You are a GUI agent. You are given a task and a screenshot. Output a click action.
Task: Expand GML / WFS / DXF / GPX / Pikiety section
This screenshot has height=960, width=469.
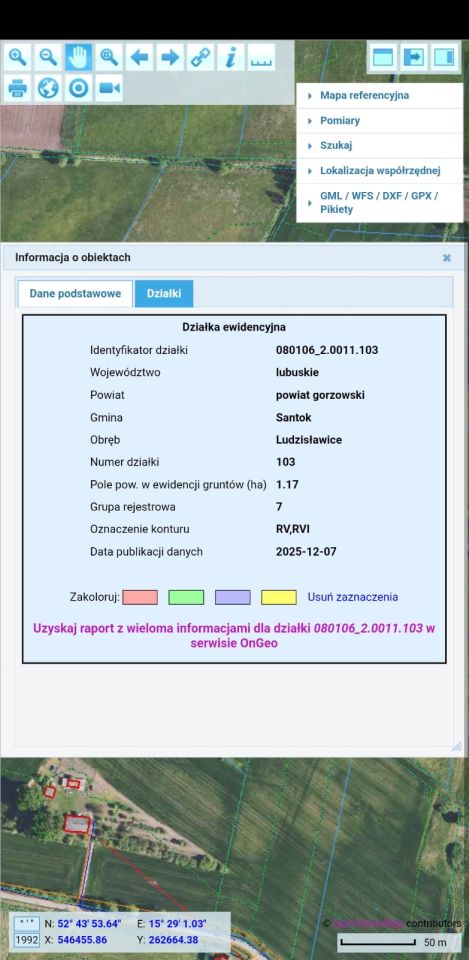tap(380, 203)
